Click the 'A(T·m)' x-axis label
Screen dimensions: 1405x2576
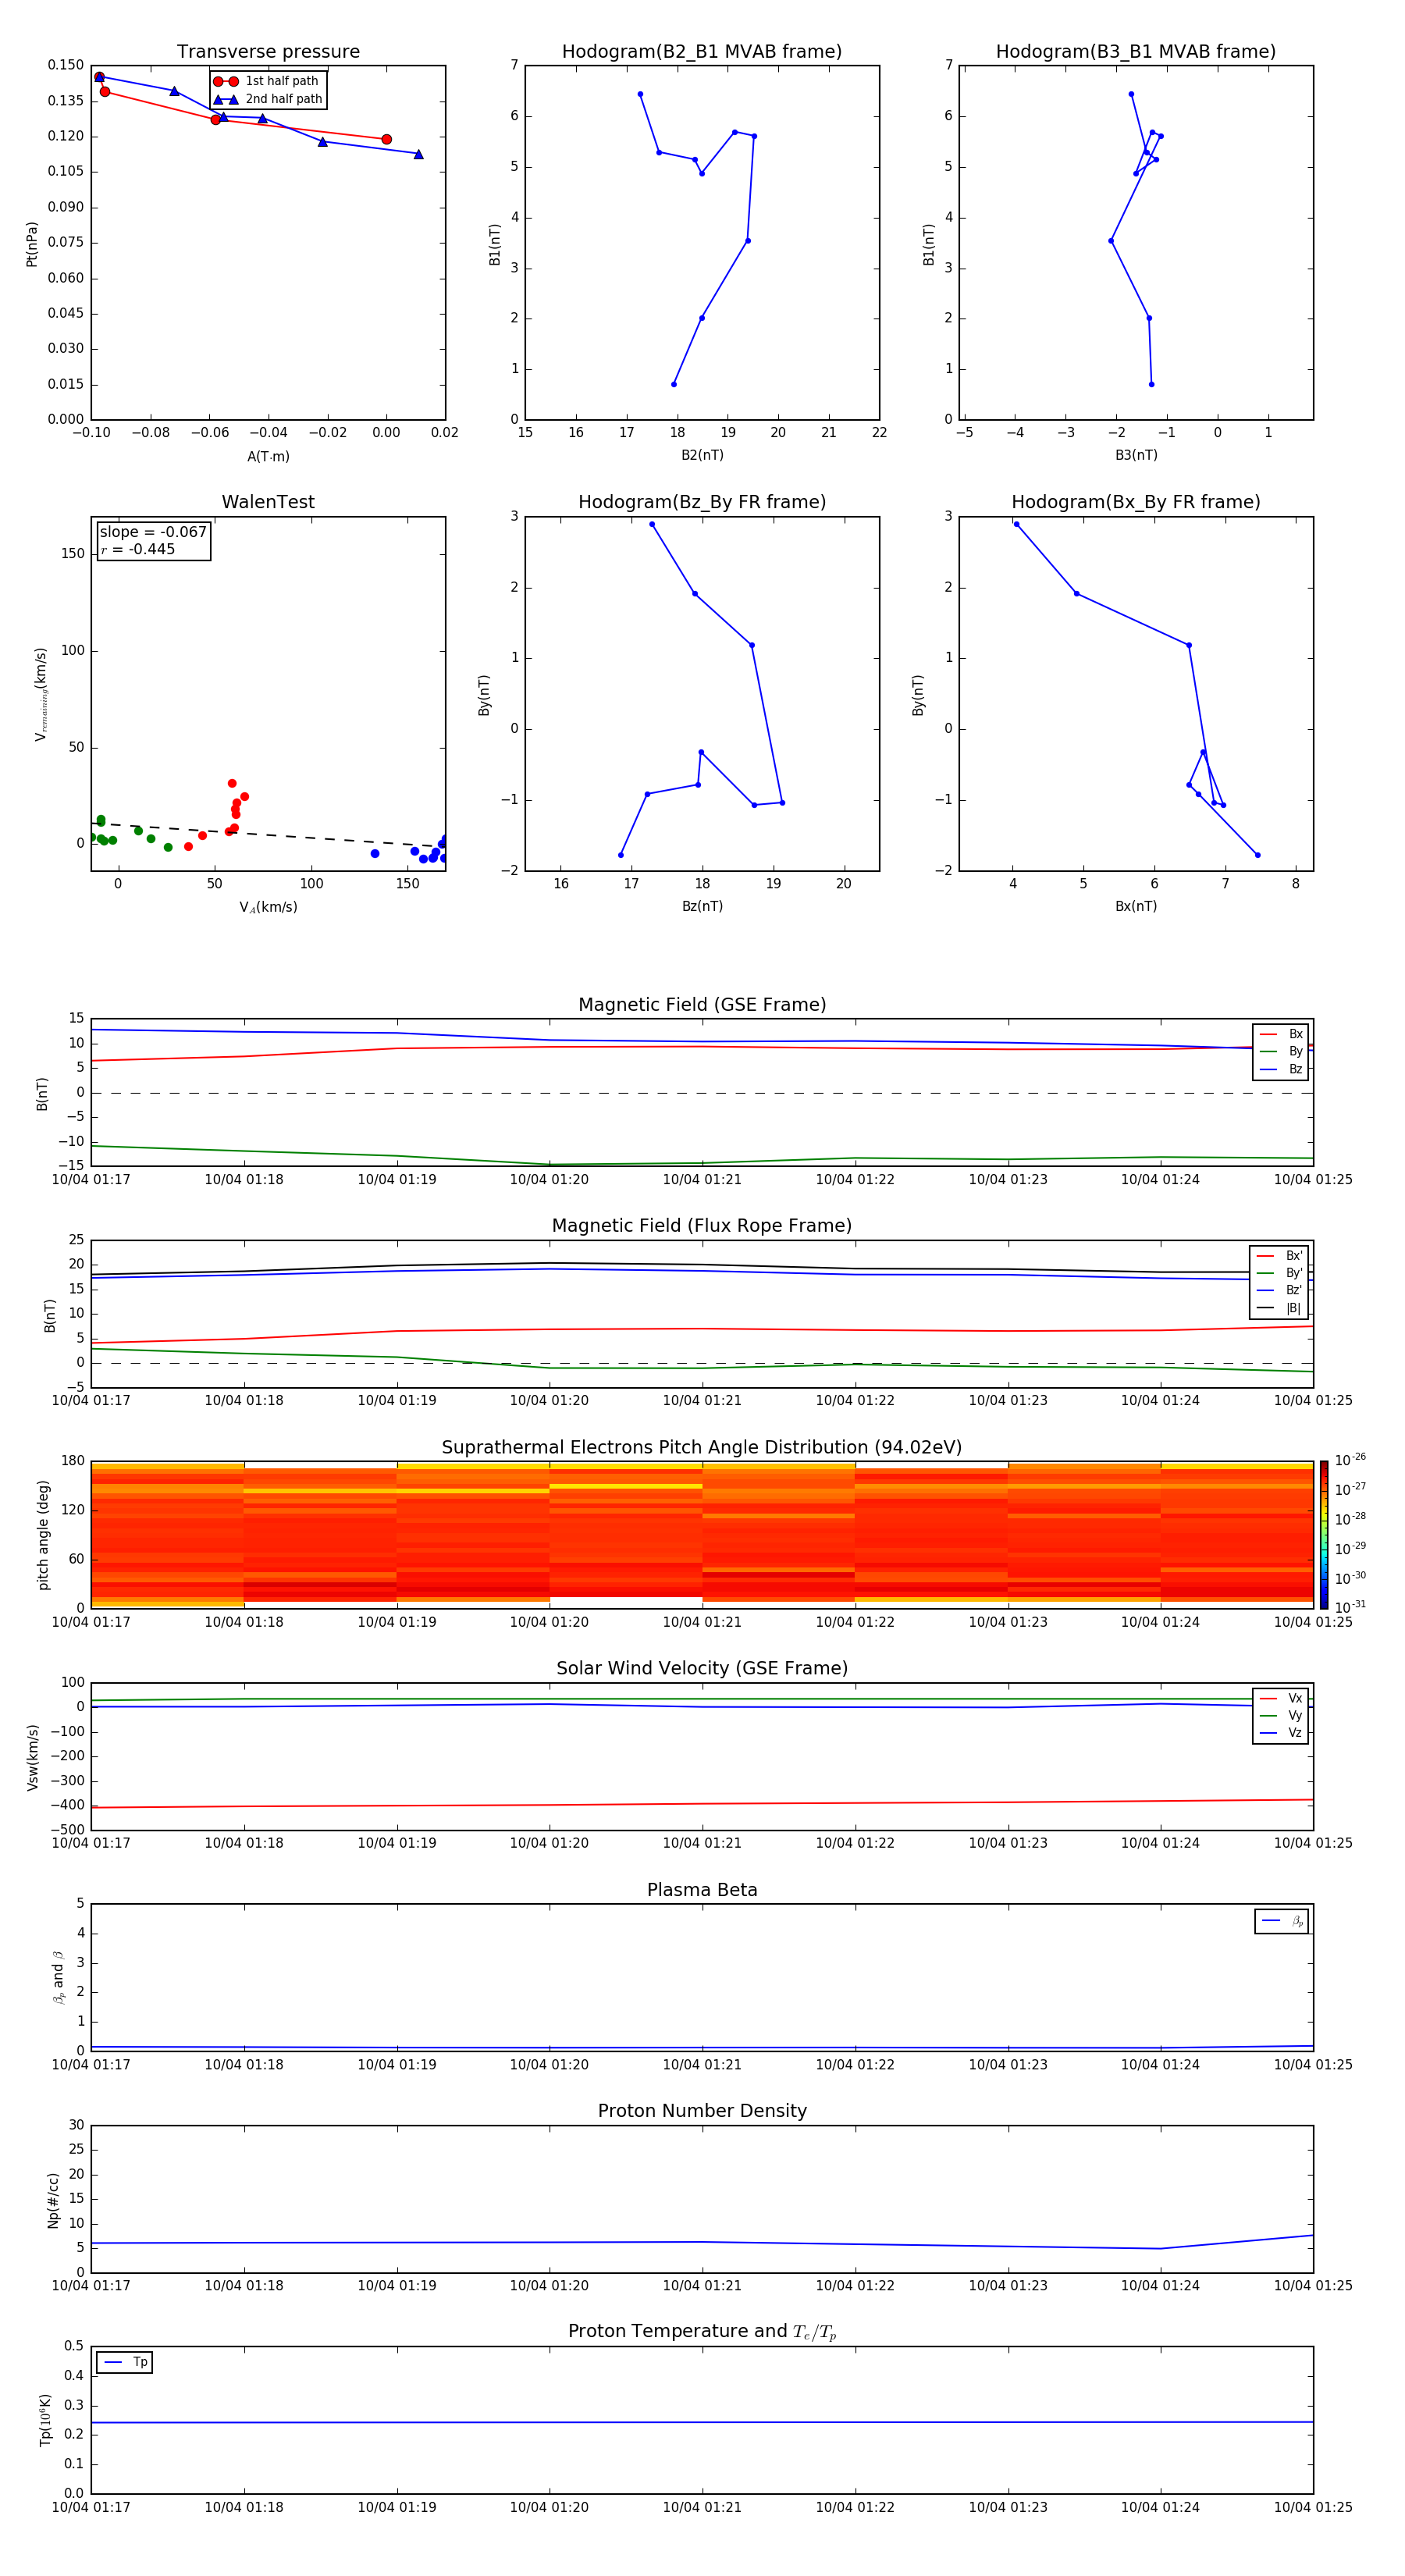pos(268,456)
